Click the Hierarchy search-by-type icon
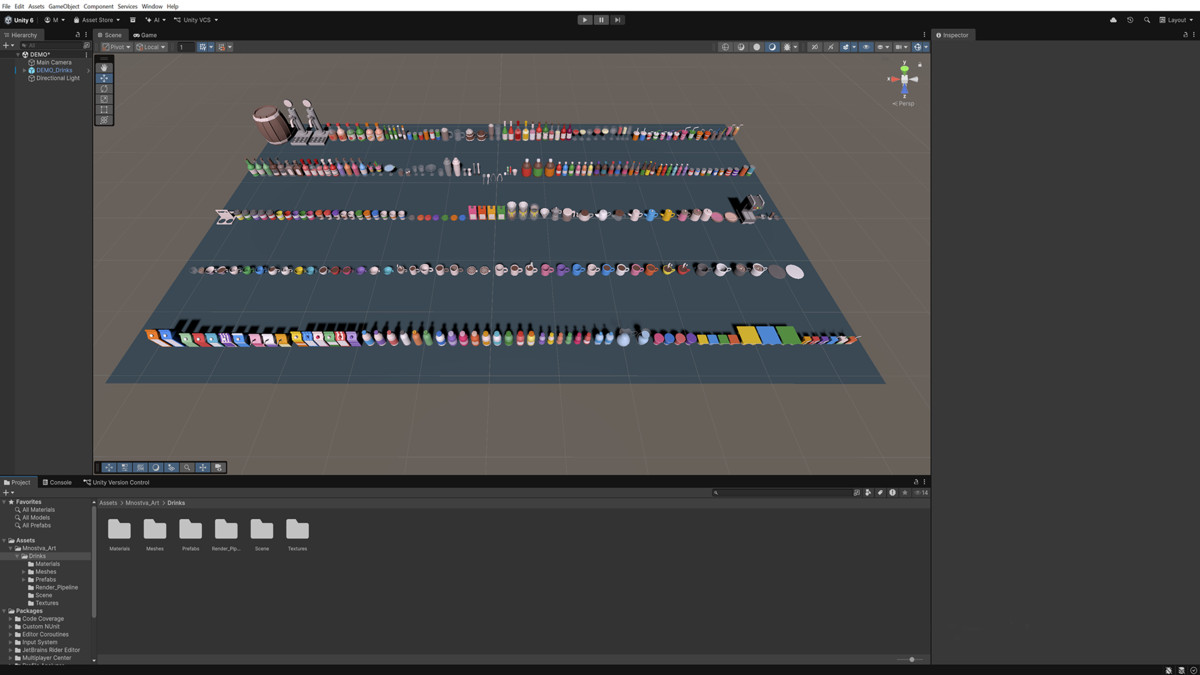1200x675 pixels. (86, 45)
